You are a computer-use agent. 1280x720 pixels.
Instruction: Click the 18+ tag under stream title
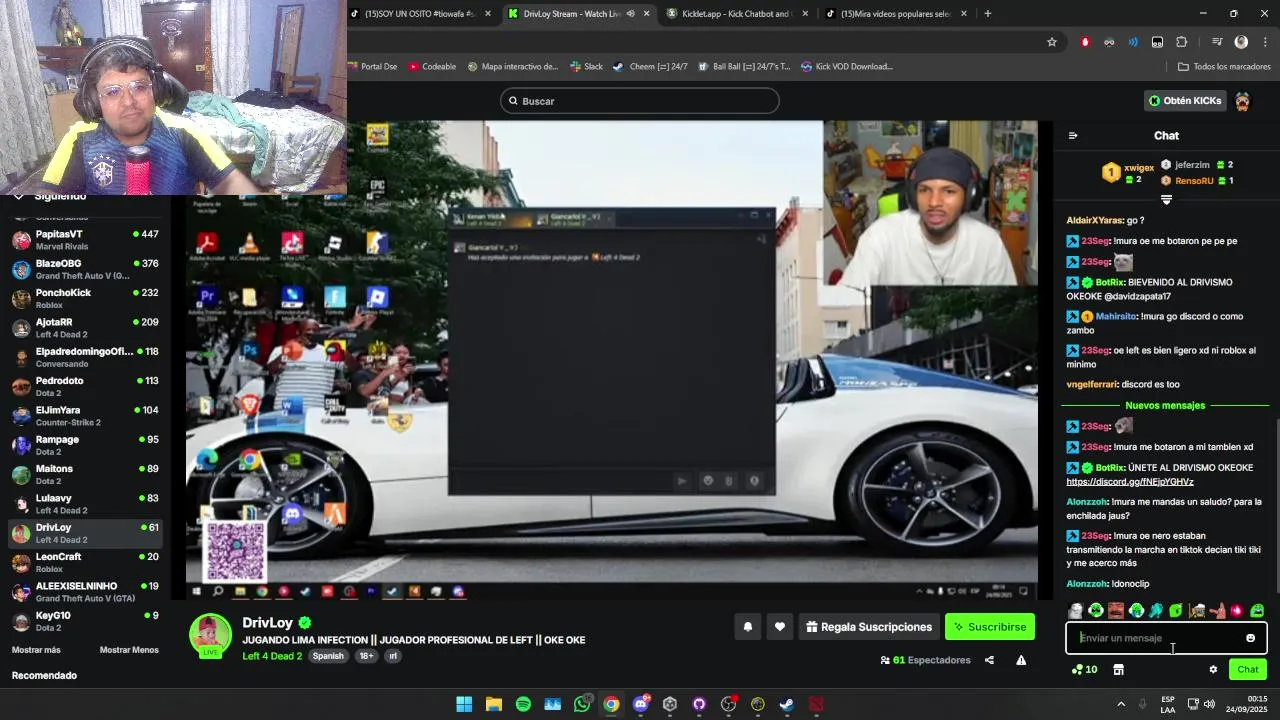click(367, 656)
